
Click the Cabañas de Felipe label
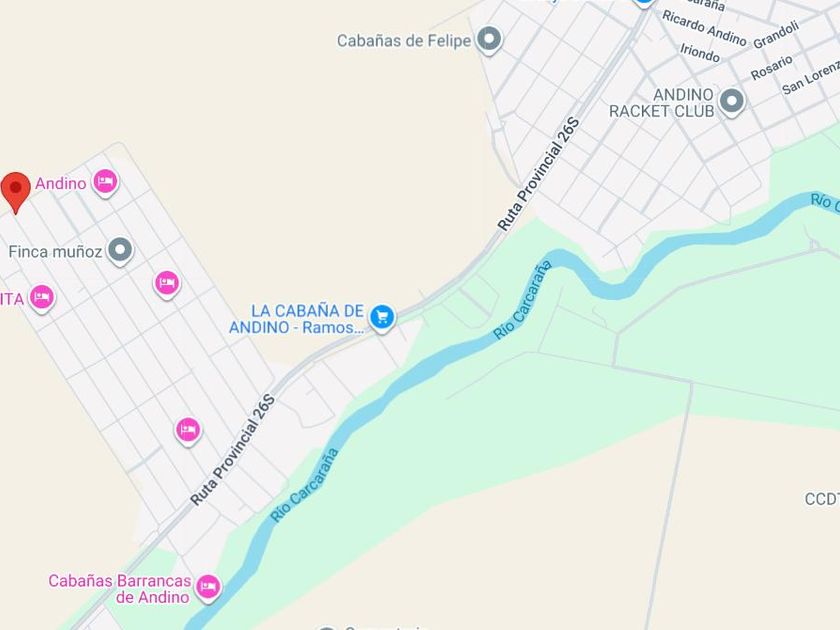(x=404, y=41)
